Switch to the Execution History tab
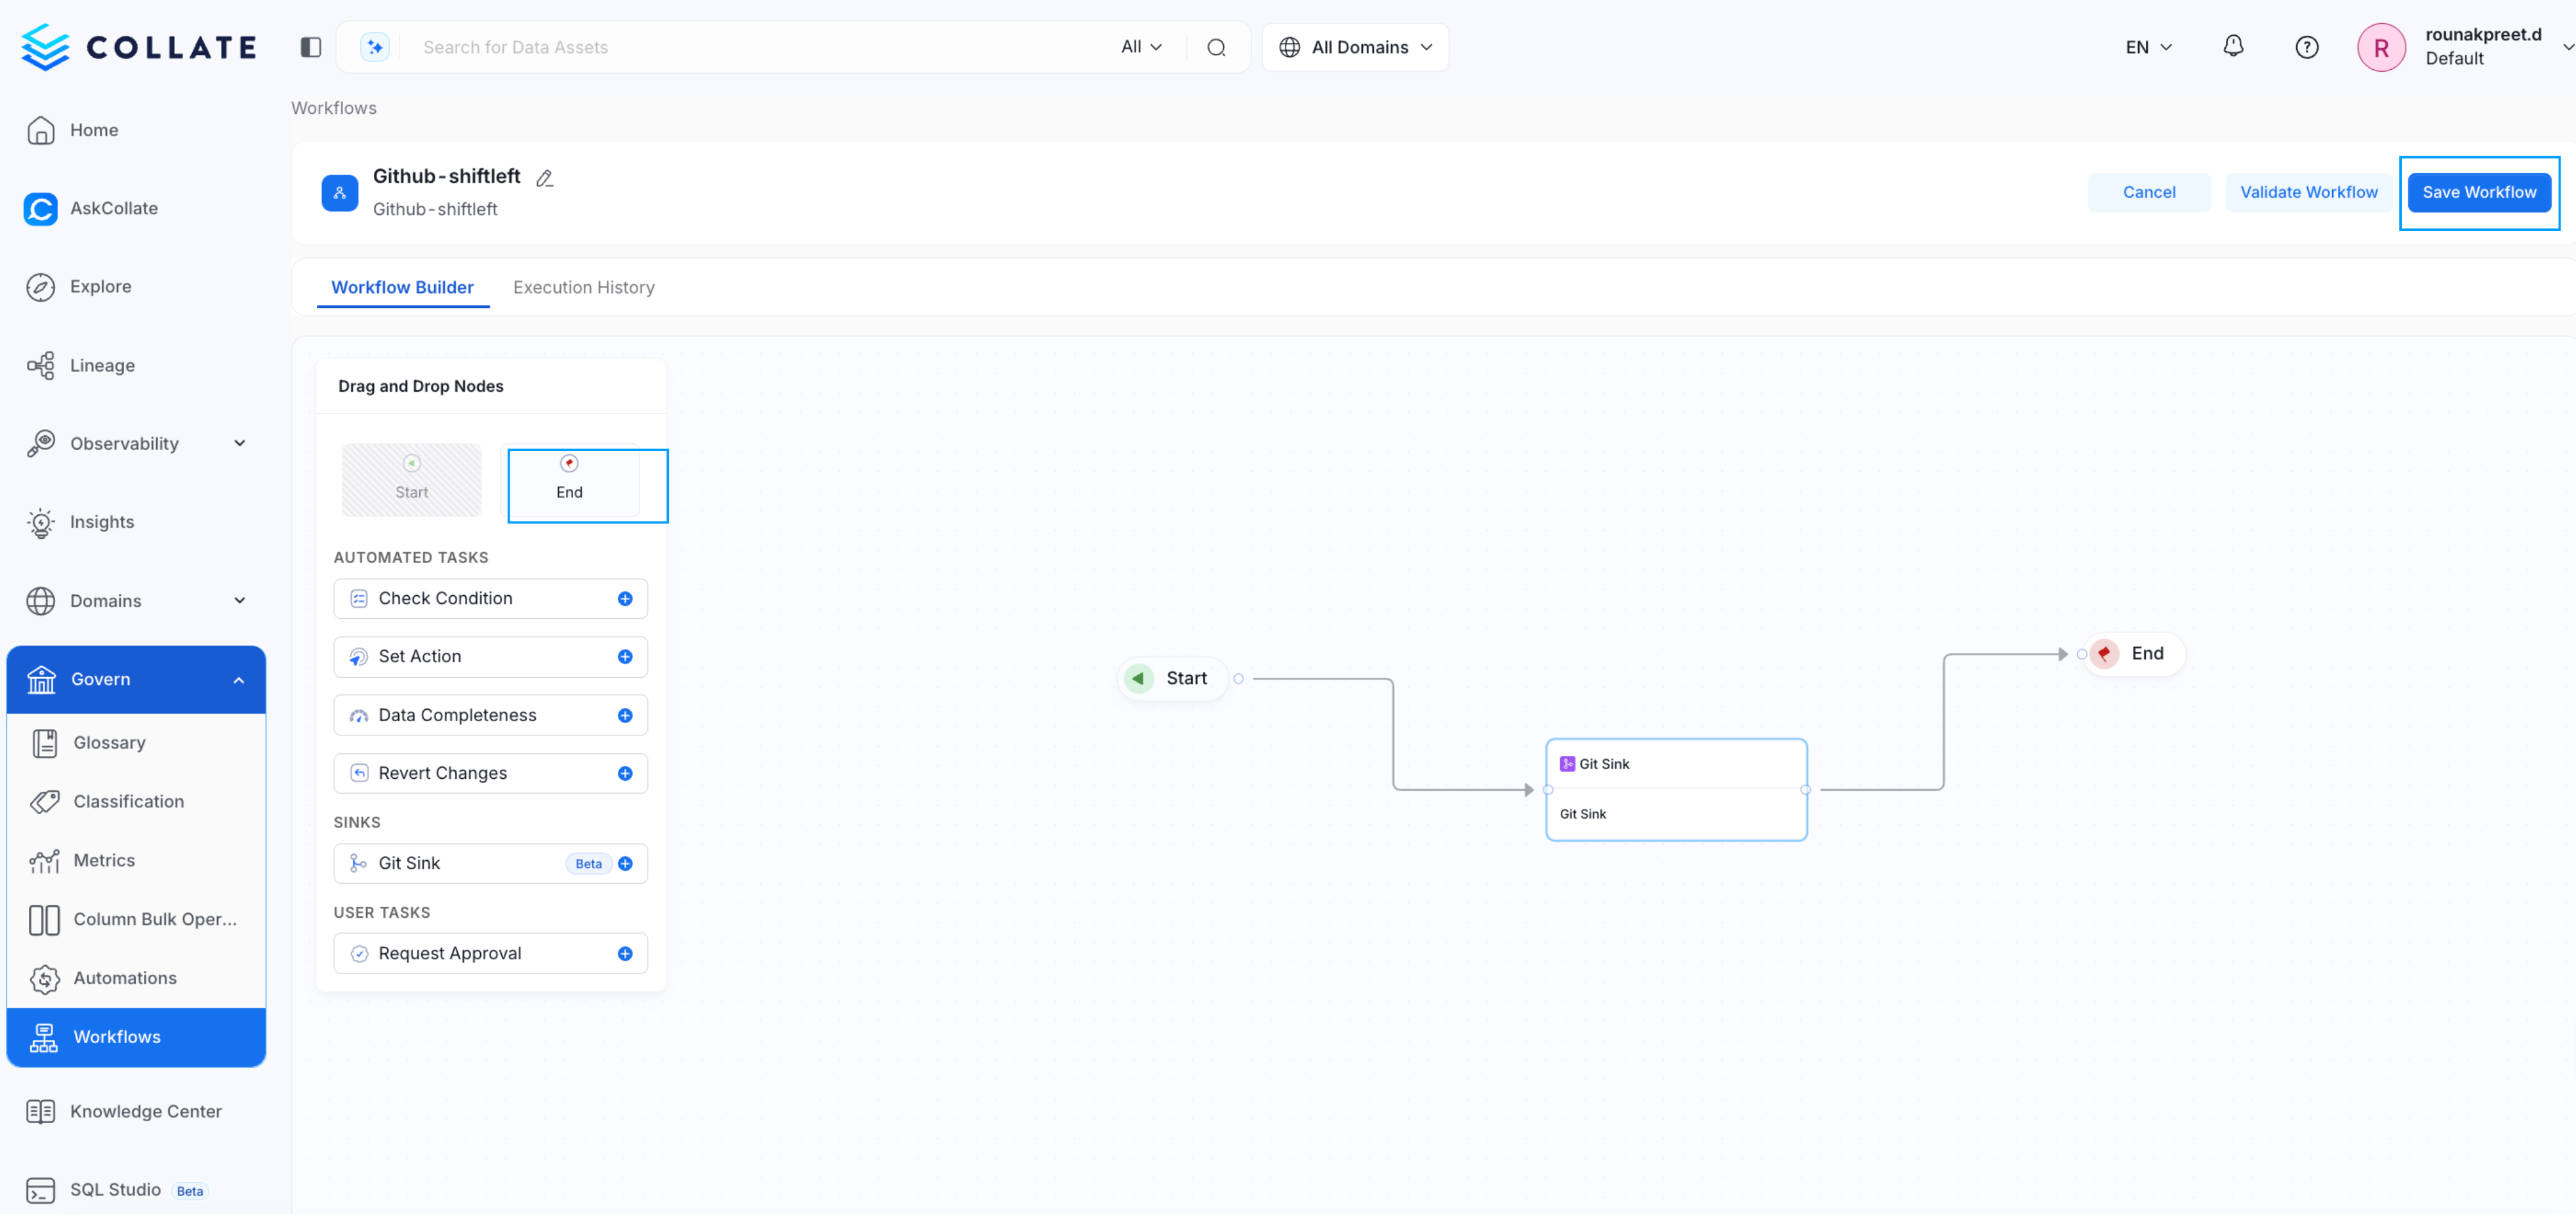Screen dimensions: 2576x1223 (x=583, y=287)
